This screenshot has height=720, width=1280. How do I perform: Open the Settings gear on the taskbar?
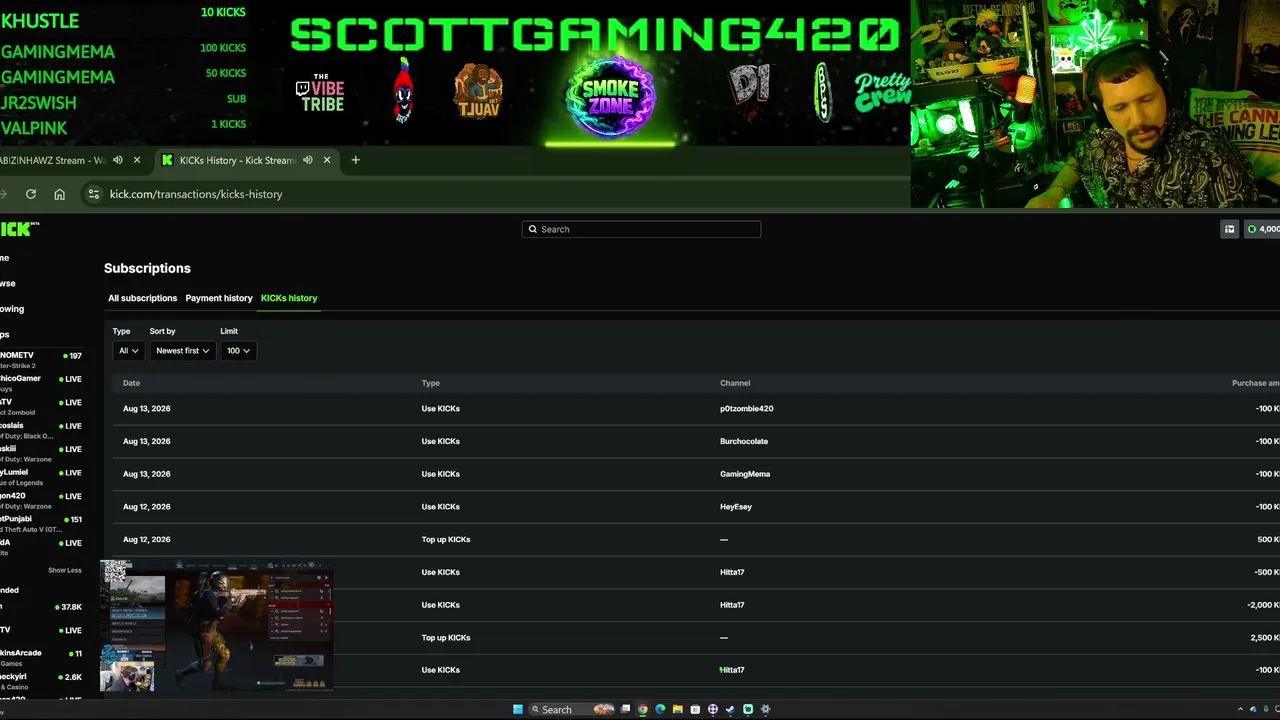pos(765,709)
